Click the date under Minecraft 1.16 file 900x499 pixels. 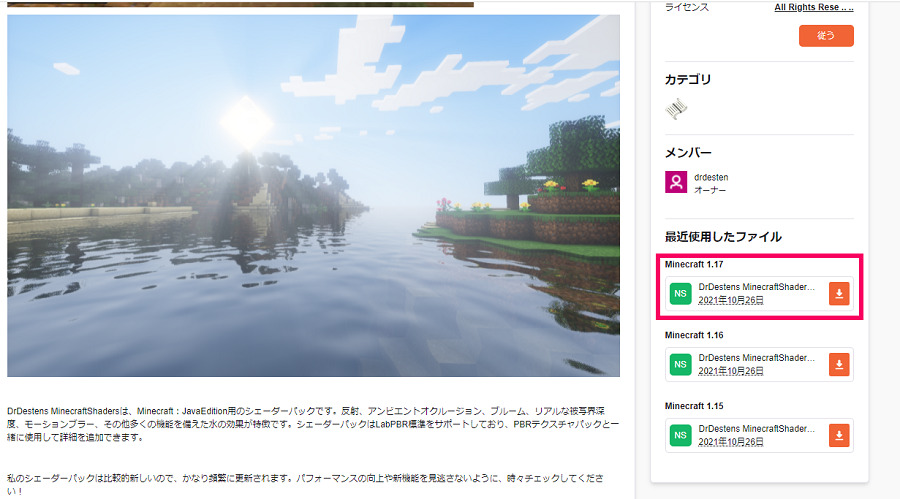point(731,371)
